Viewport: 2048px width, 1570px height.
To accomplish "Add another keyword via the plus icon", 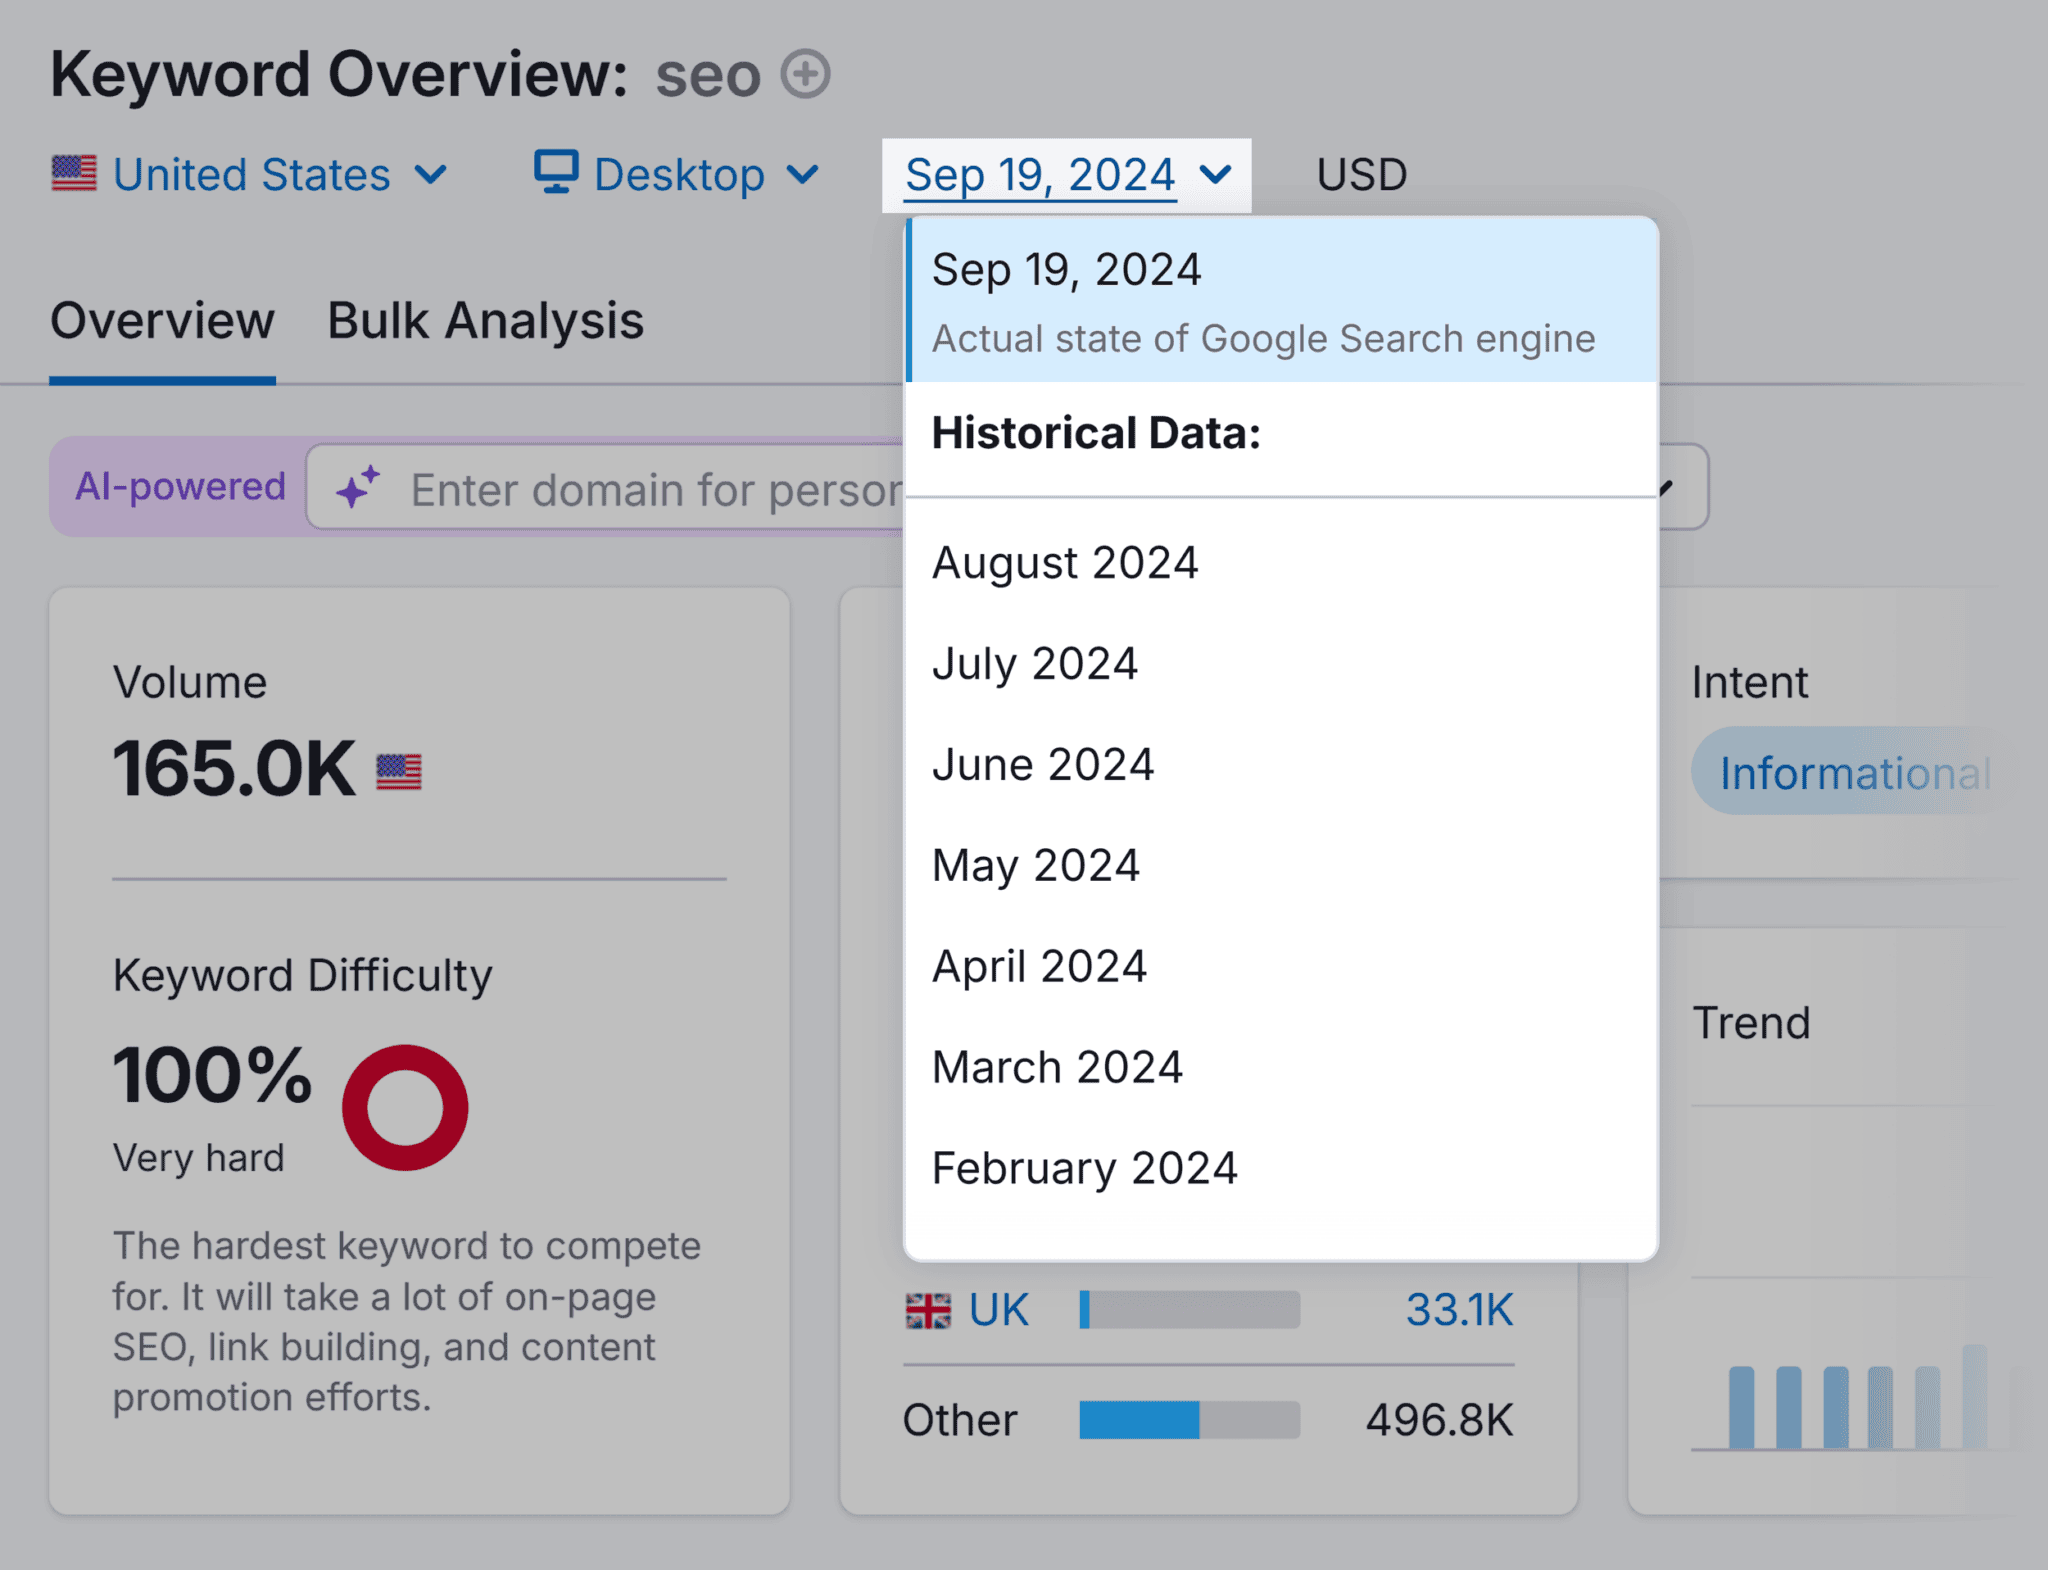I will 806,74.
